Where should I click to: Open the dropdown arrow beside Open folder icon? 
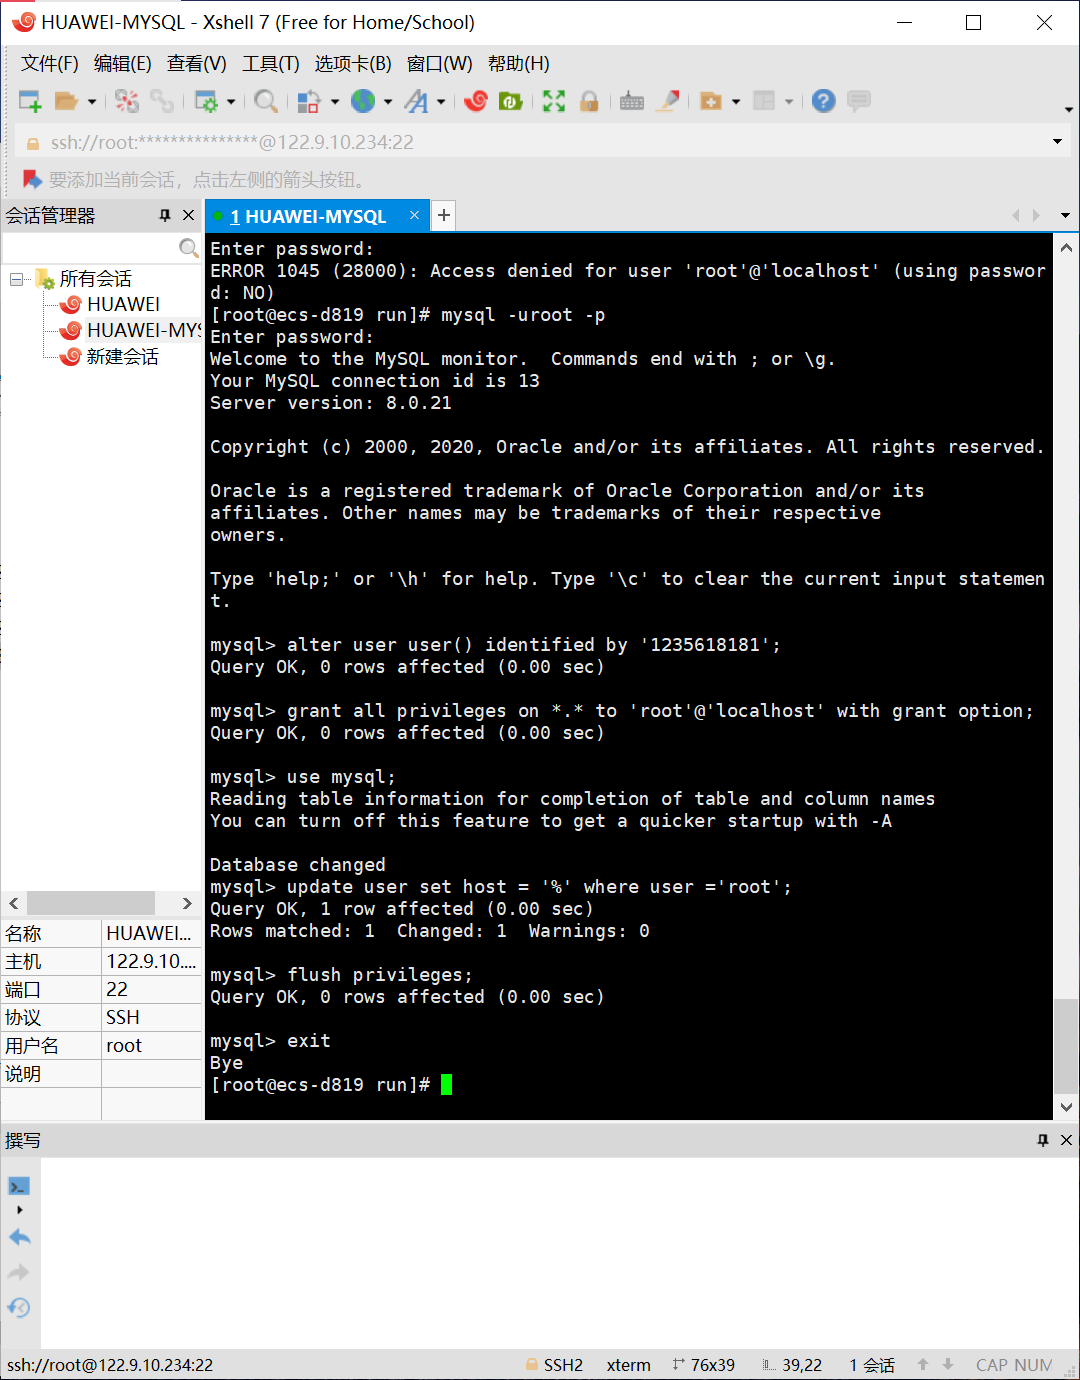click(x=91, y=102)
